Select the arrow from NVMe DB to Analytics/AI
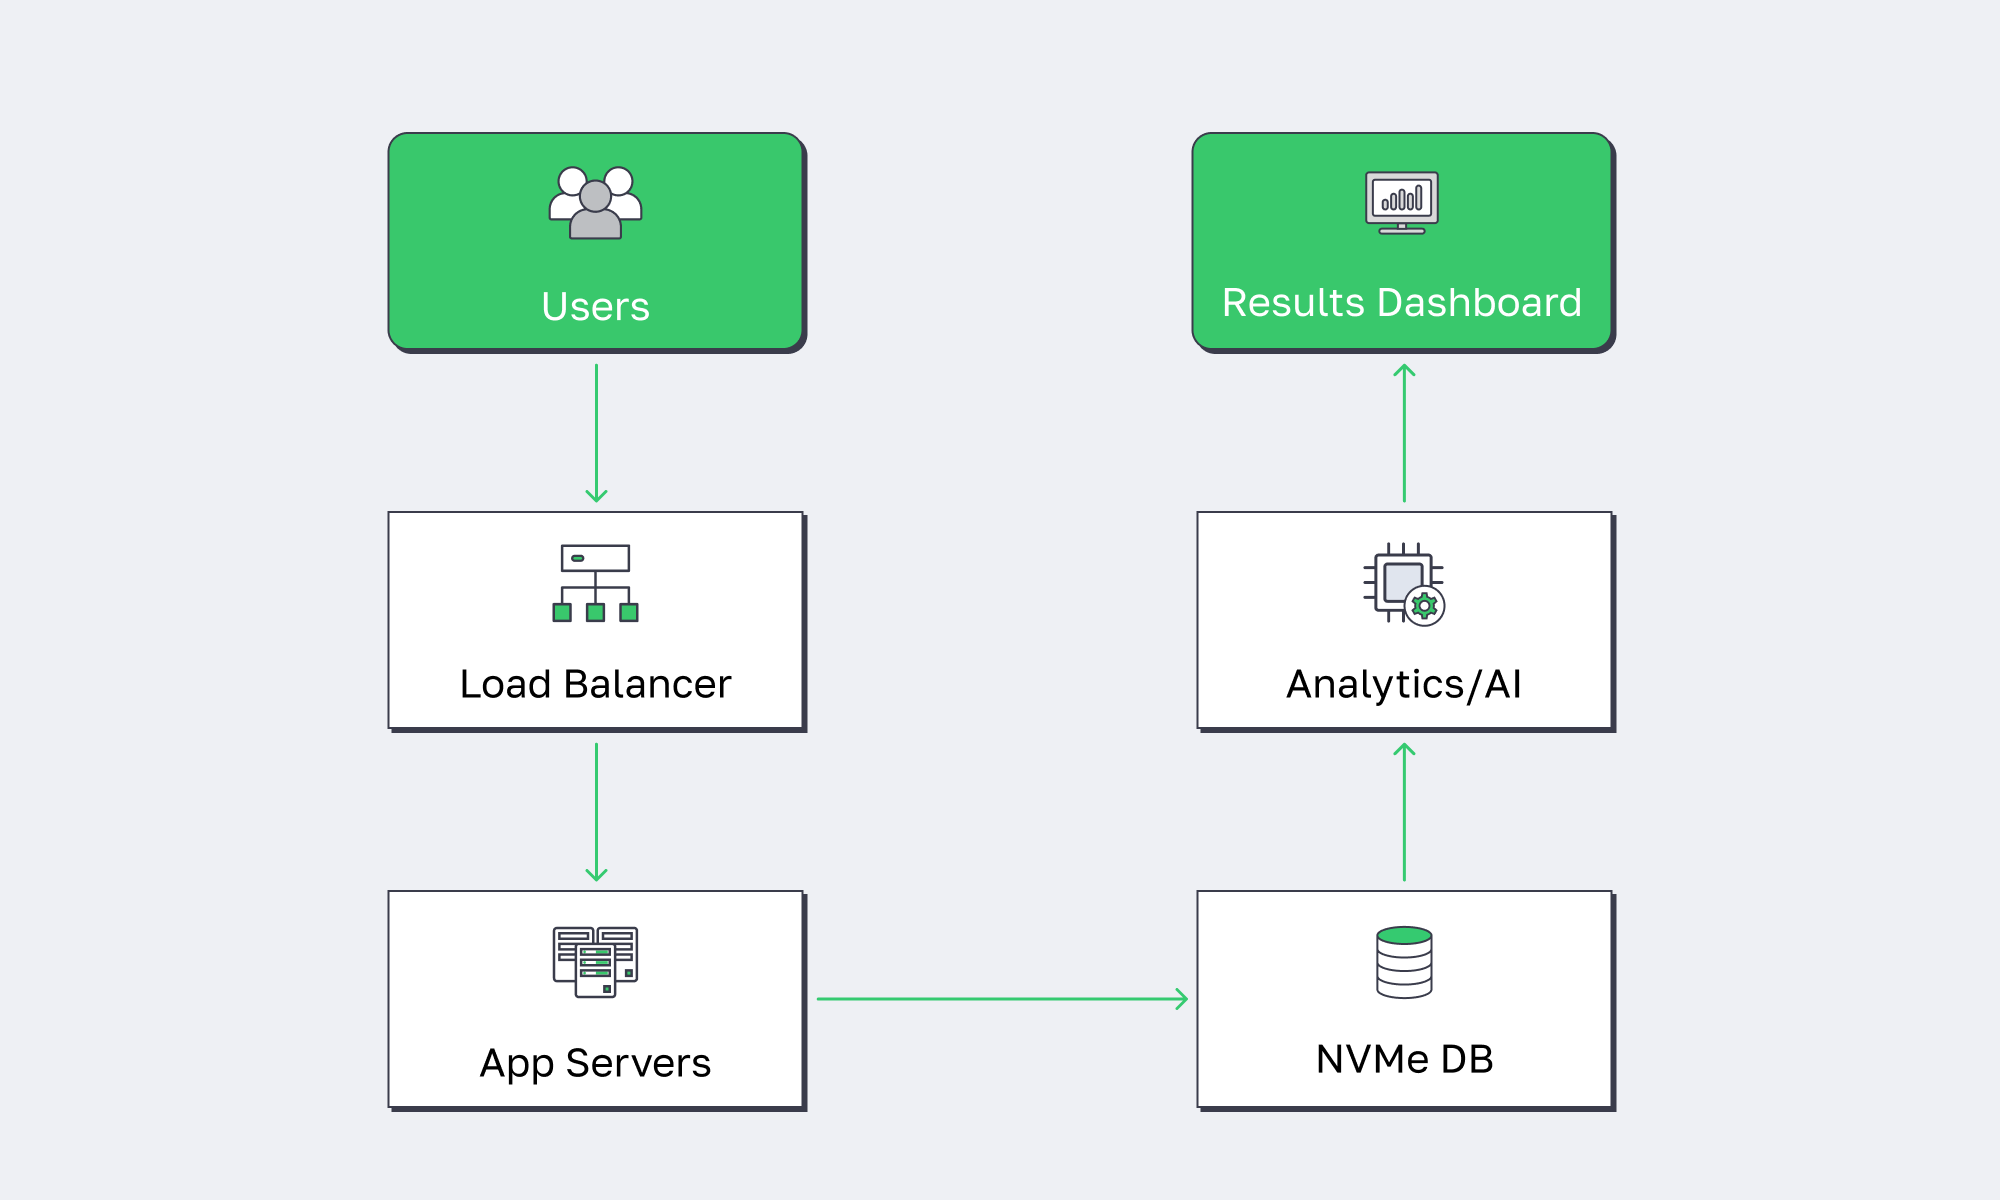The height and width of the screenshot is (1200, 2000). [x=1405, y=810]
